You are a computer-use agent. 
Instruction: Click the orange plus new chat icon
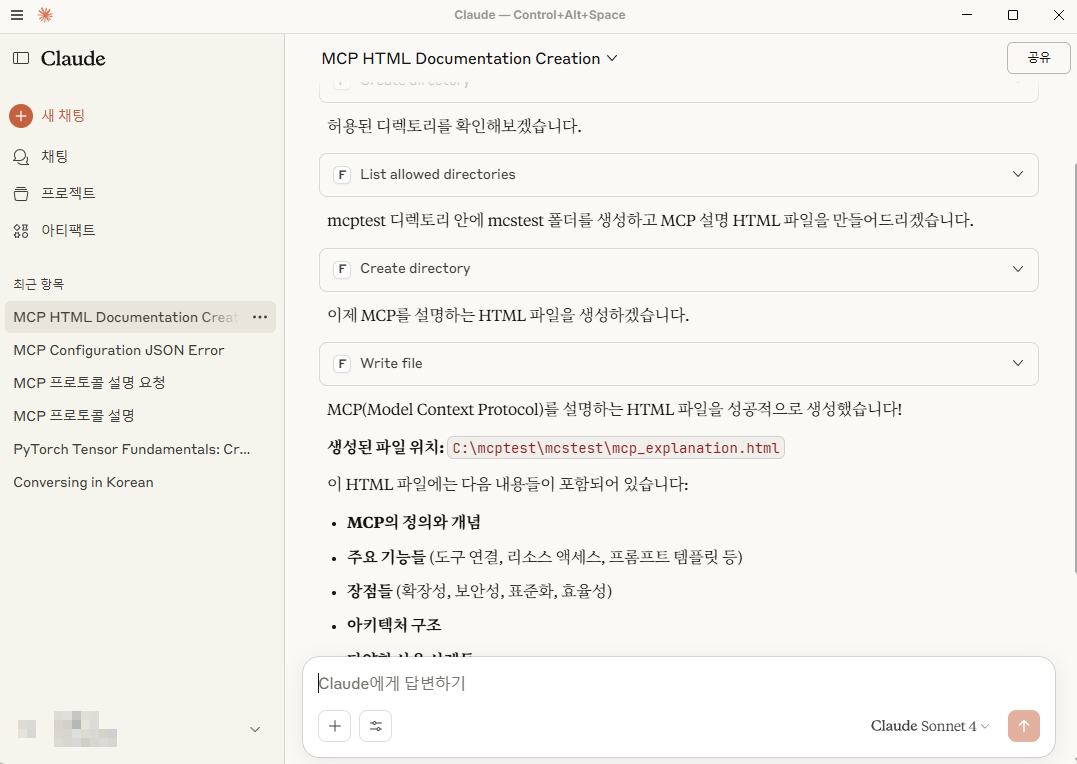pyautogui.click(x=21, y=115)
